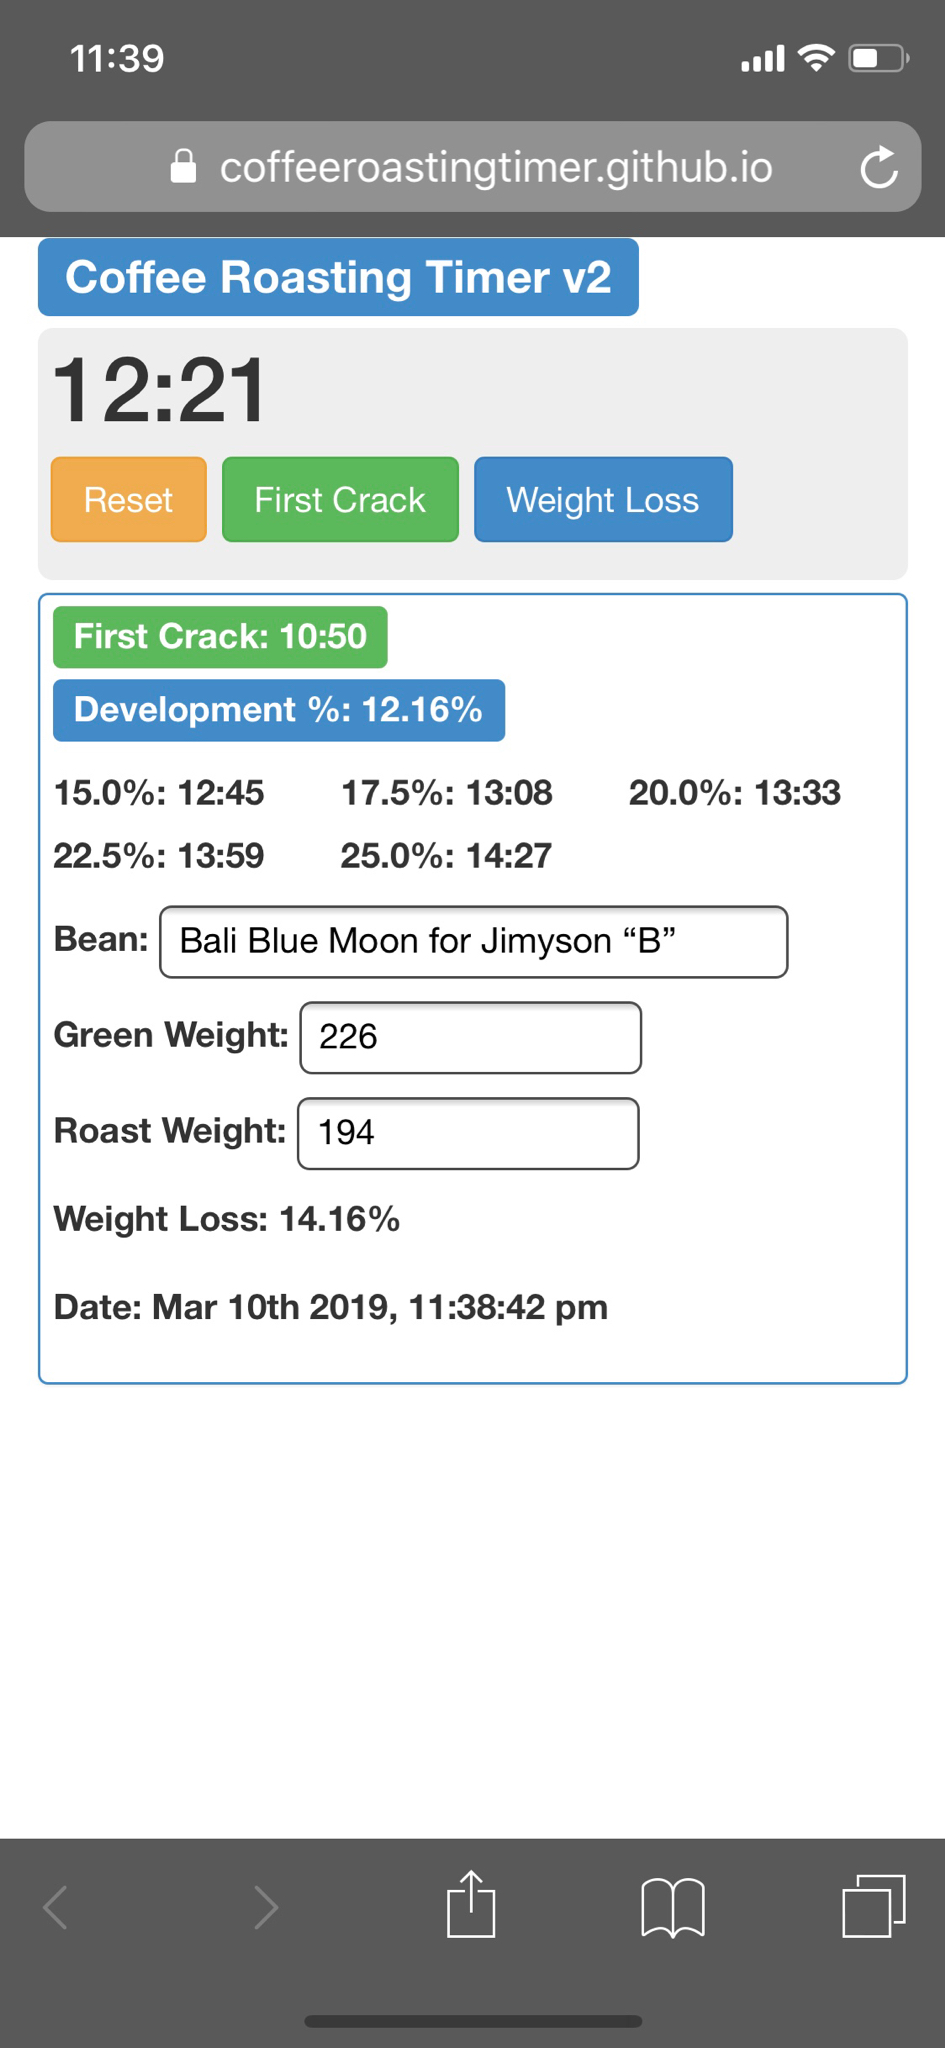
Task: Select the Coffee Roasting Timer v2 header
Action: pos(338,277)
